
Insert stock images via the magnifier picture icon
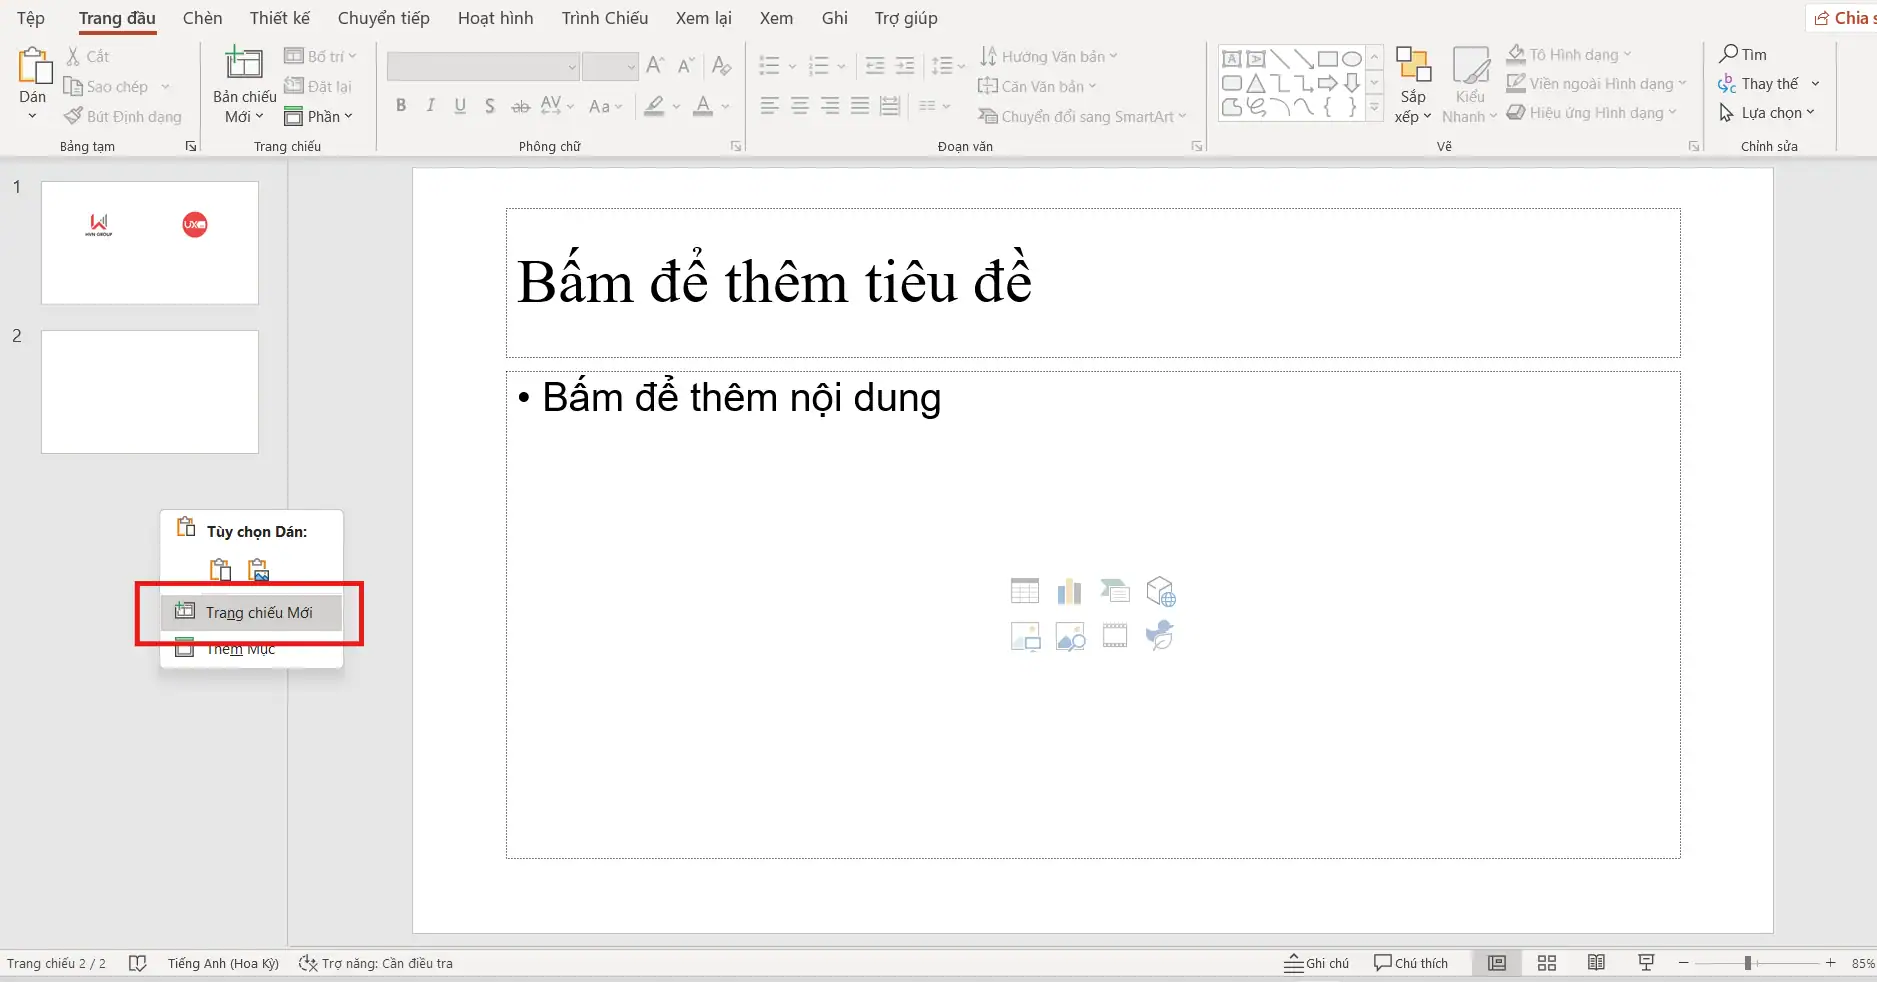tap(1070, 636)
